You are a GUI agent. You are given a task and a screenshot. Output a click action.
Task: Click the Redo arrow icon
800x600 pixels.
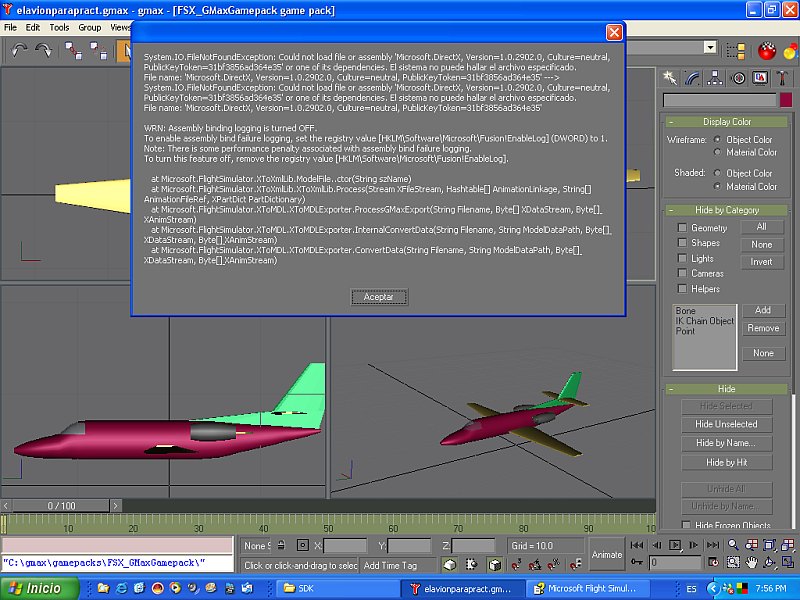pos(44,50)
